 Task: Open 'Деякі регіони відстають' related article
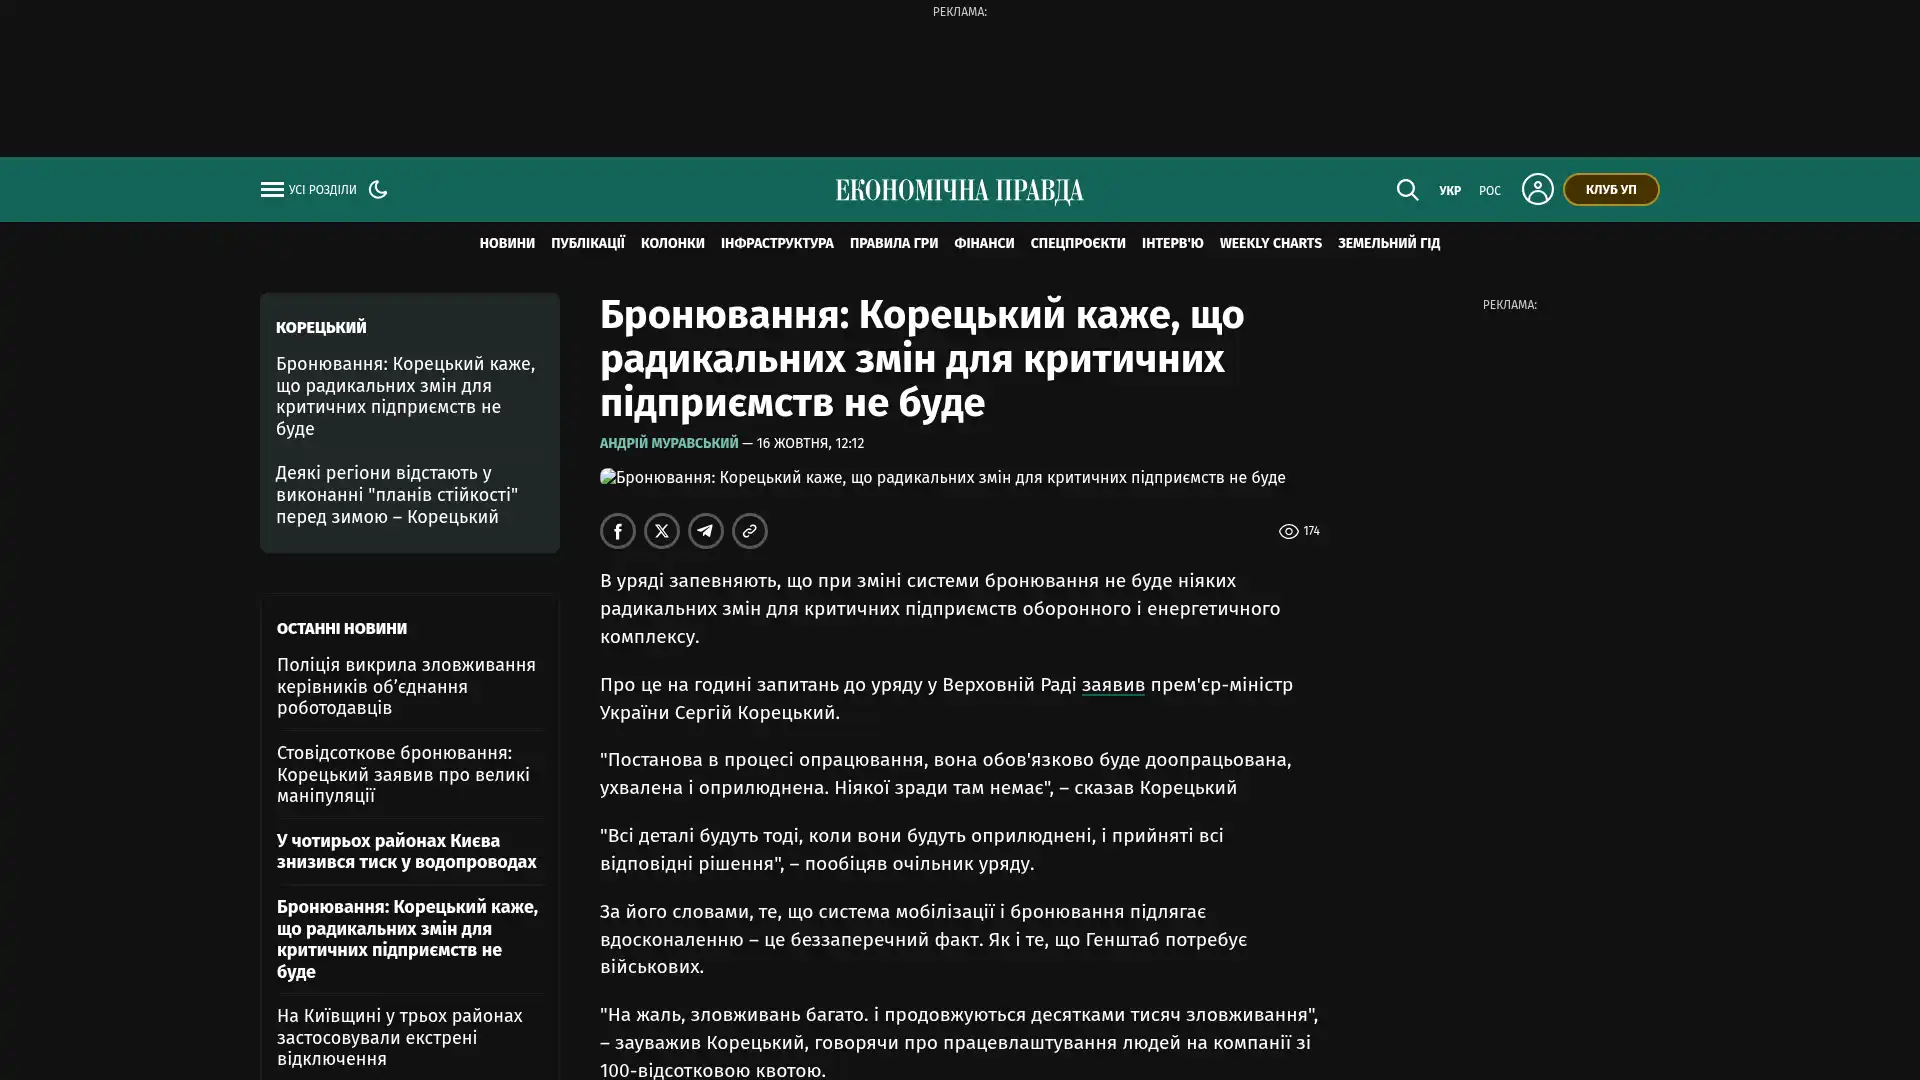pos(397,495)
